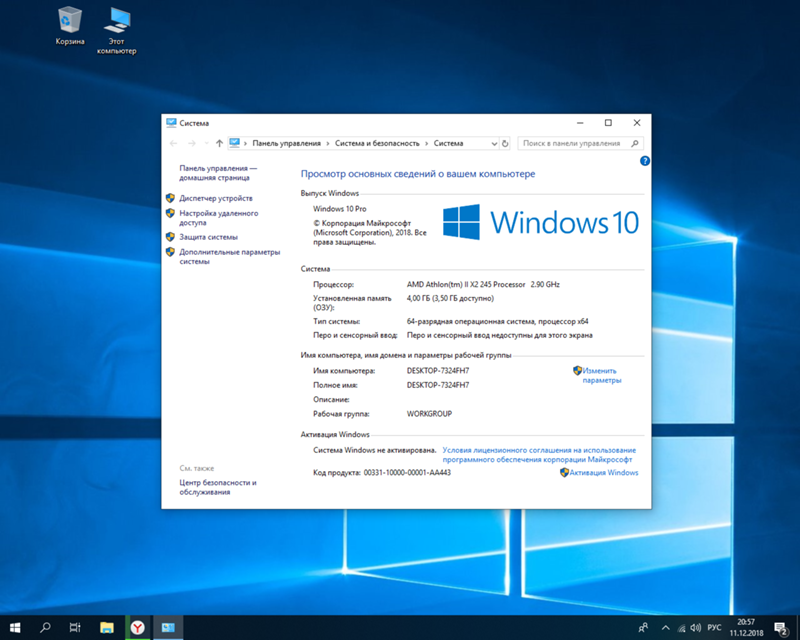This screenshot has width=800, height=640.
Task: Open the People icon in the taskbar
Action: point(643,627)
